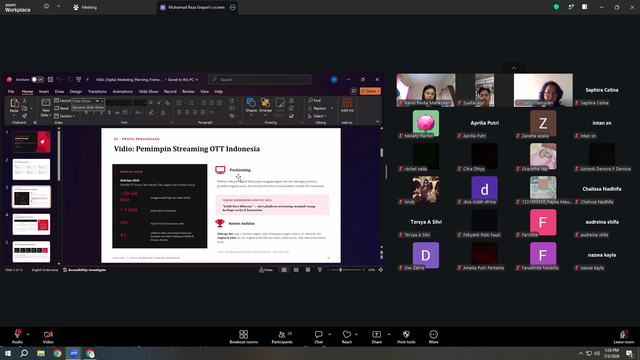Expand the Chat options arrow
The image size is (640, 360).
tap(329, 334)
